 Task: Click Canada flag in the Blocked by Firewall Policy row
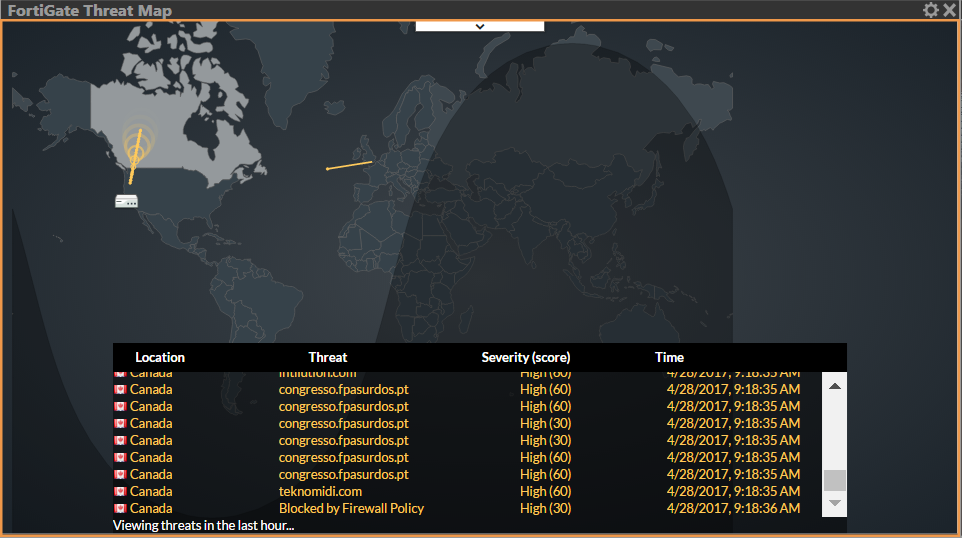pos(120,509)
